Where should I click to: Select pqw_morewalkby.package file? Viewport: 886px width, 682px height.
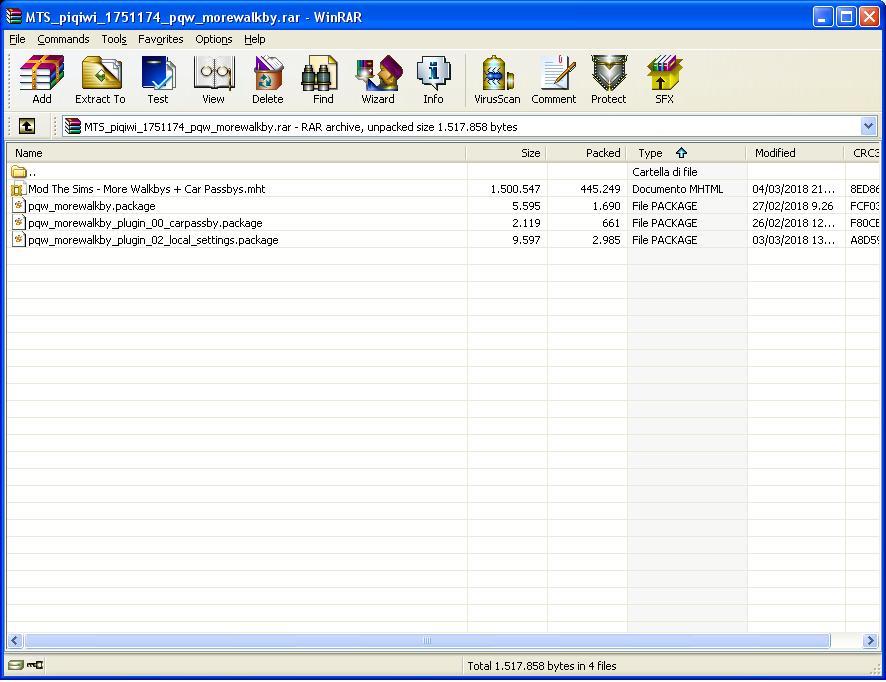[x=92, y=206]
